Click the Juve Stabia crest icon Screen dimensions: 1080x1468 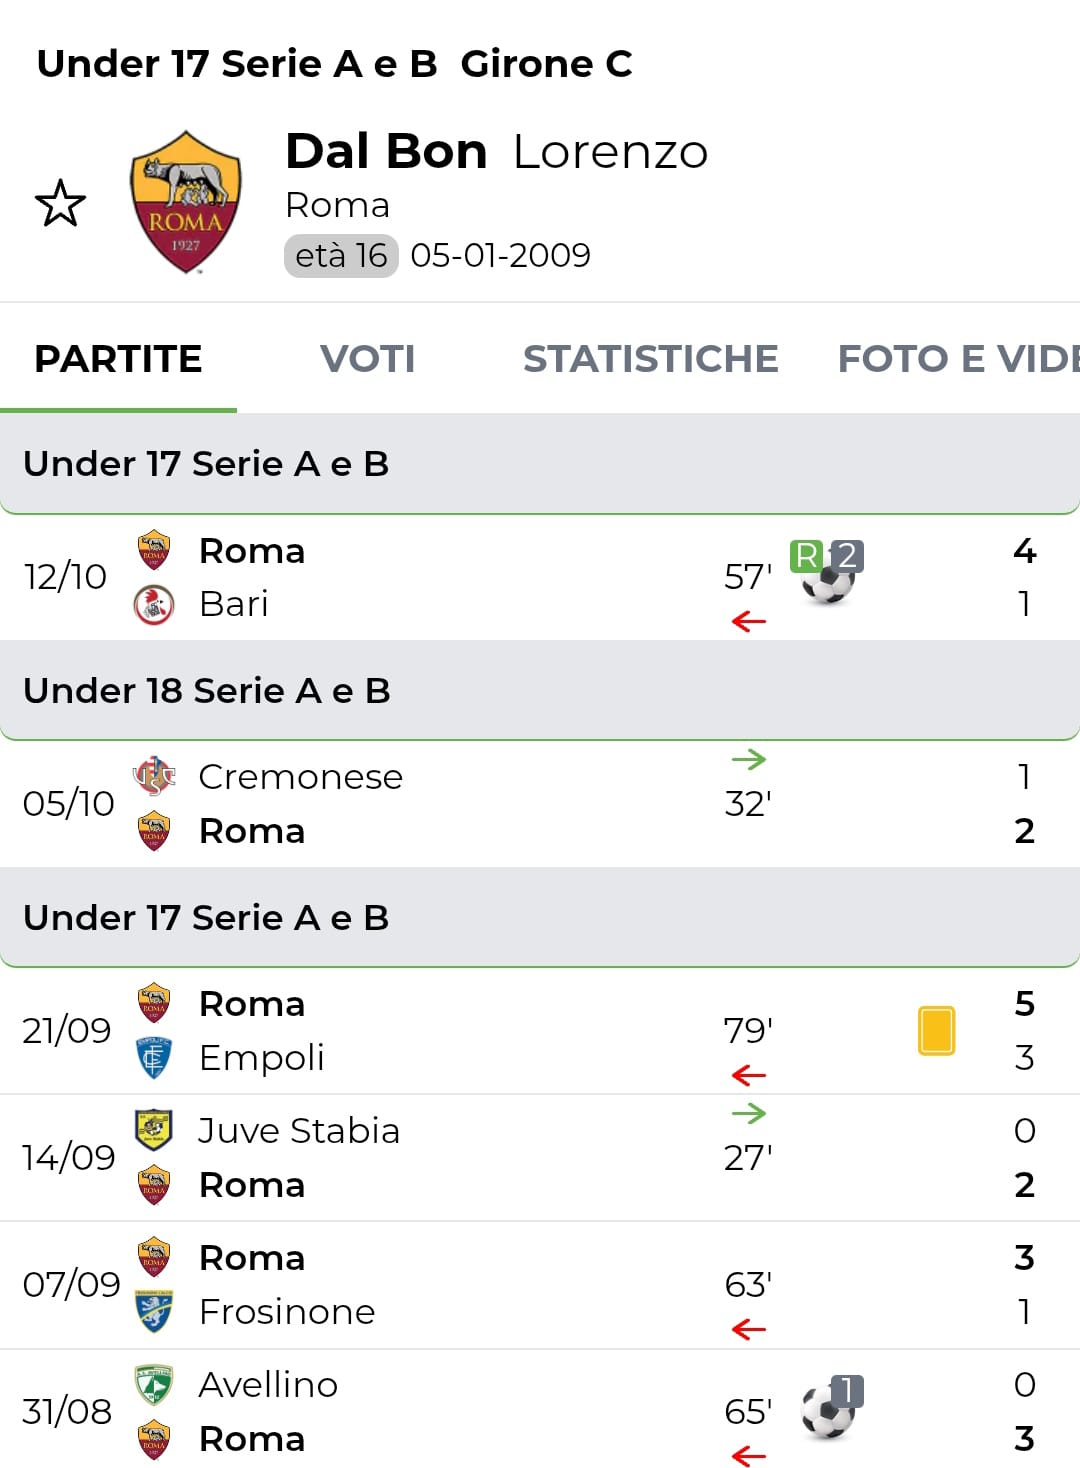tap(154, 1130)
